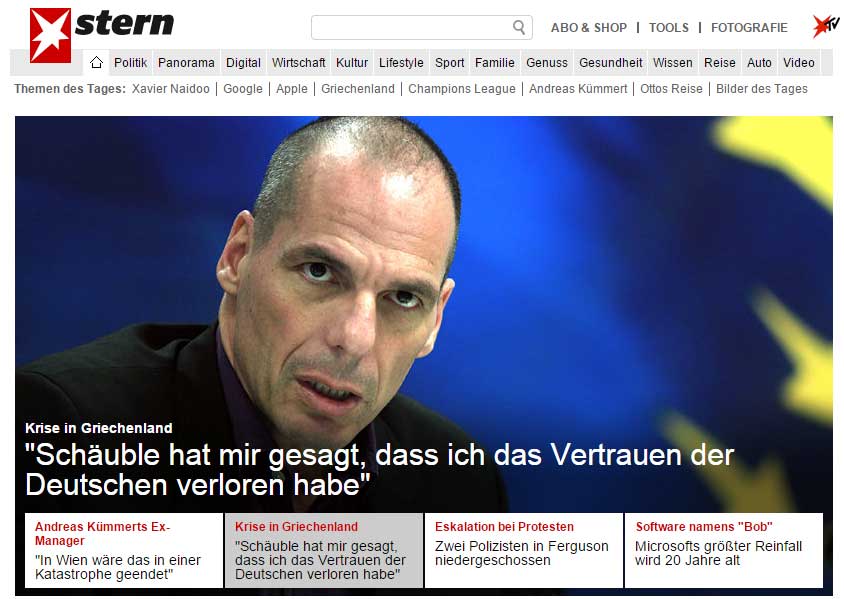Viewport: 844px width, 599px height.
Task: Open the stern TV logo icon
Action: tap(826, 25)
